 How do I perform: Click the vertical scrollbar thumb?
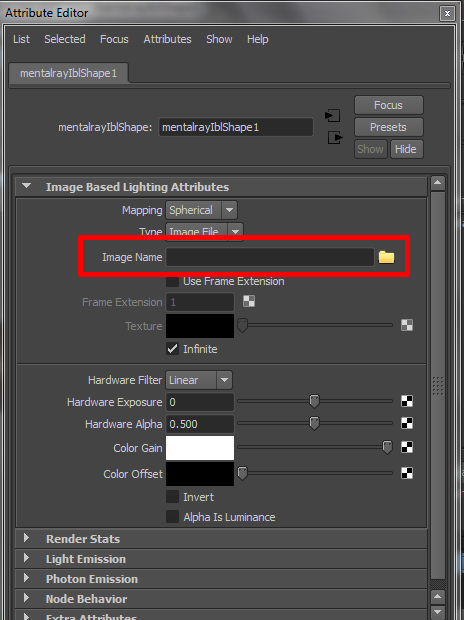pos(437,386)
